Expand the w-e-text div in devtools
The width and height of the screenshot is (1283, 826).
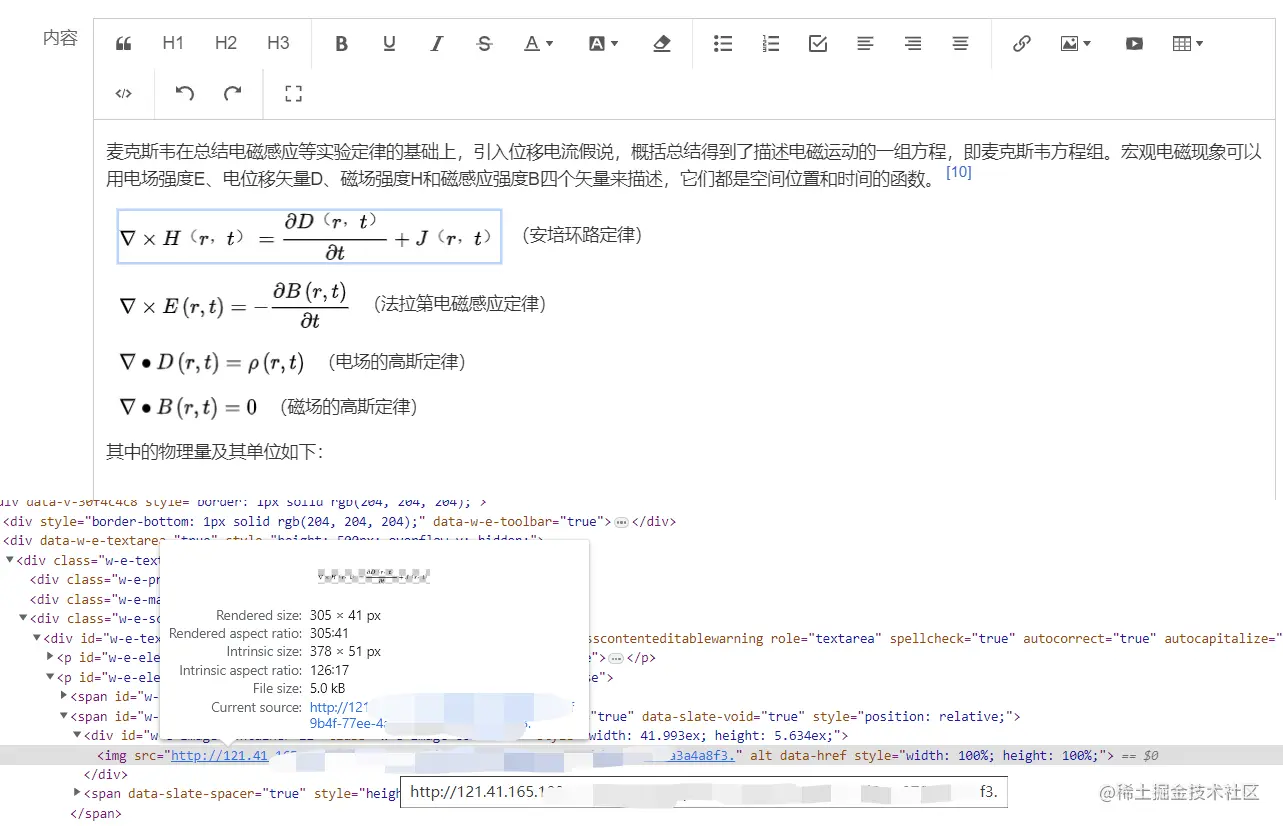9,560
